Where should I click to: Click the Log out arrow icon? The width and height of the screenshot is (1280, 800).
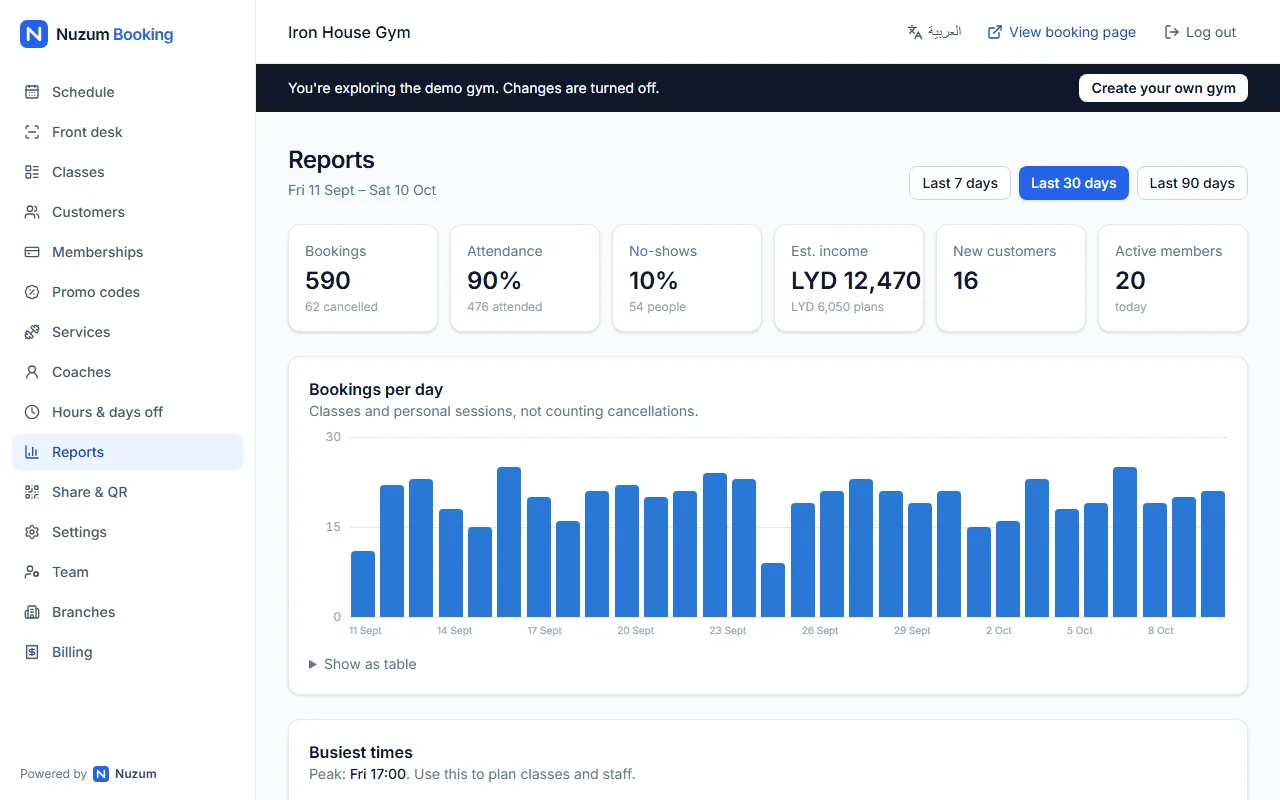pyautogui.click(x=1172, y=32)
